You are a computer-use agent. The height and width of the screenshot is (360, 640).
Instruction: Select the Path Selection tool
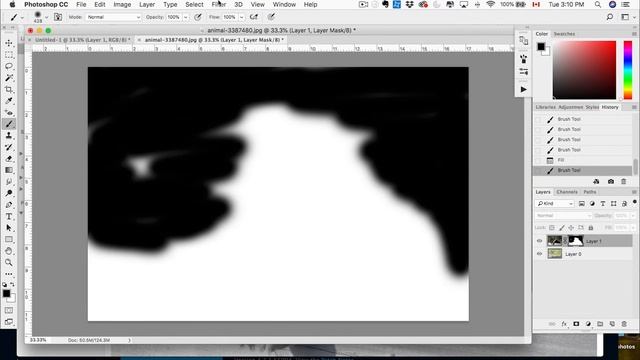9,228
